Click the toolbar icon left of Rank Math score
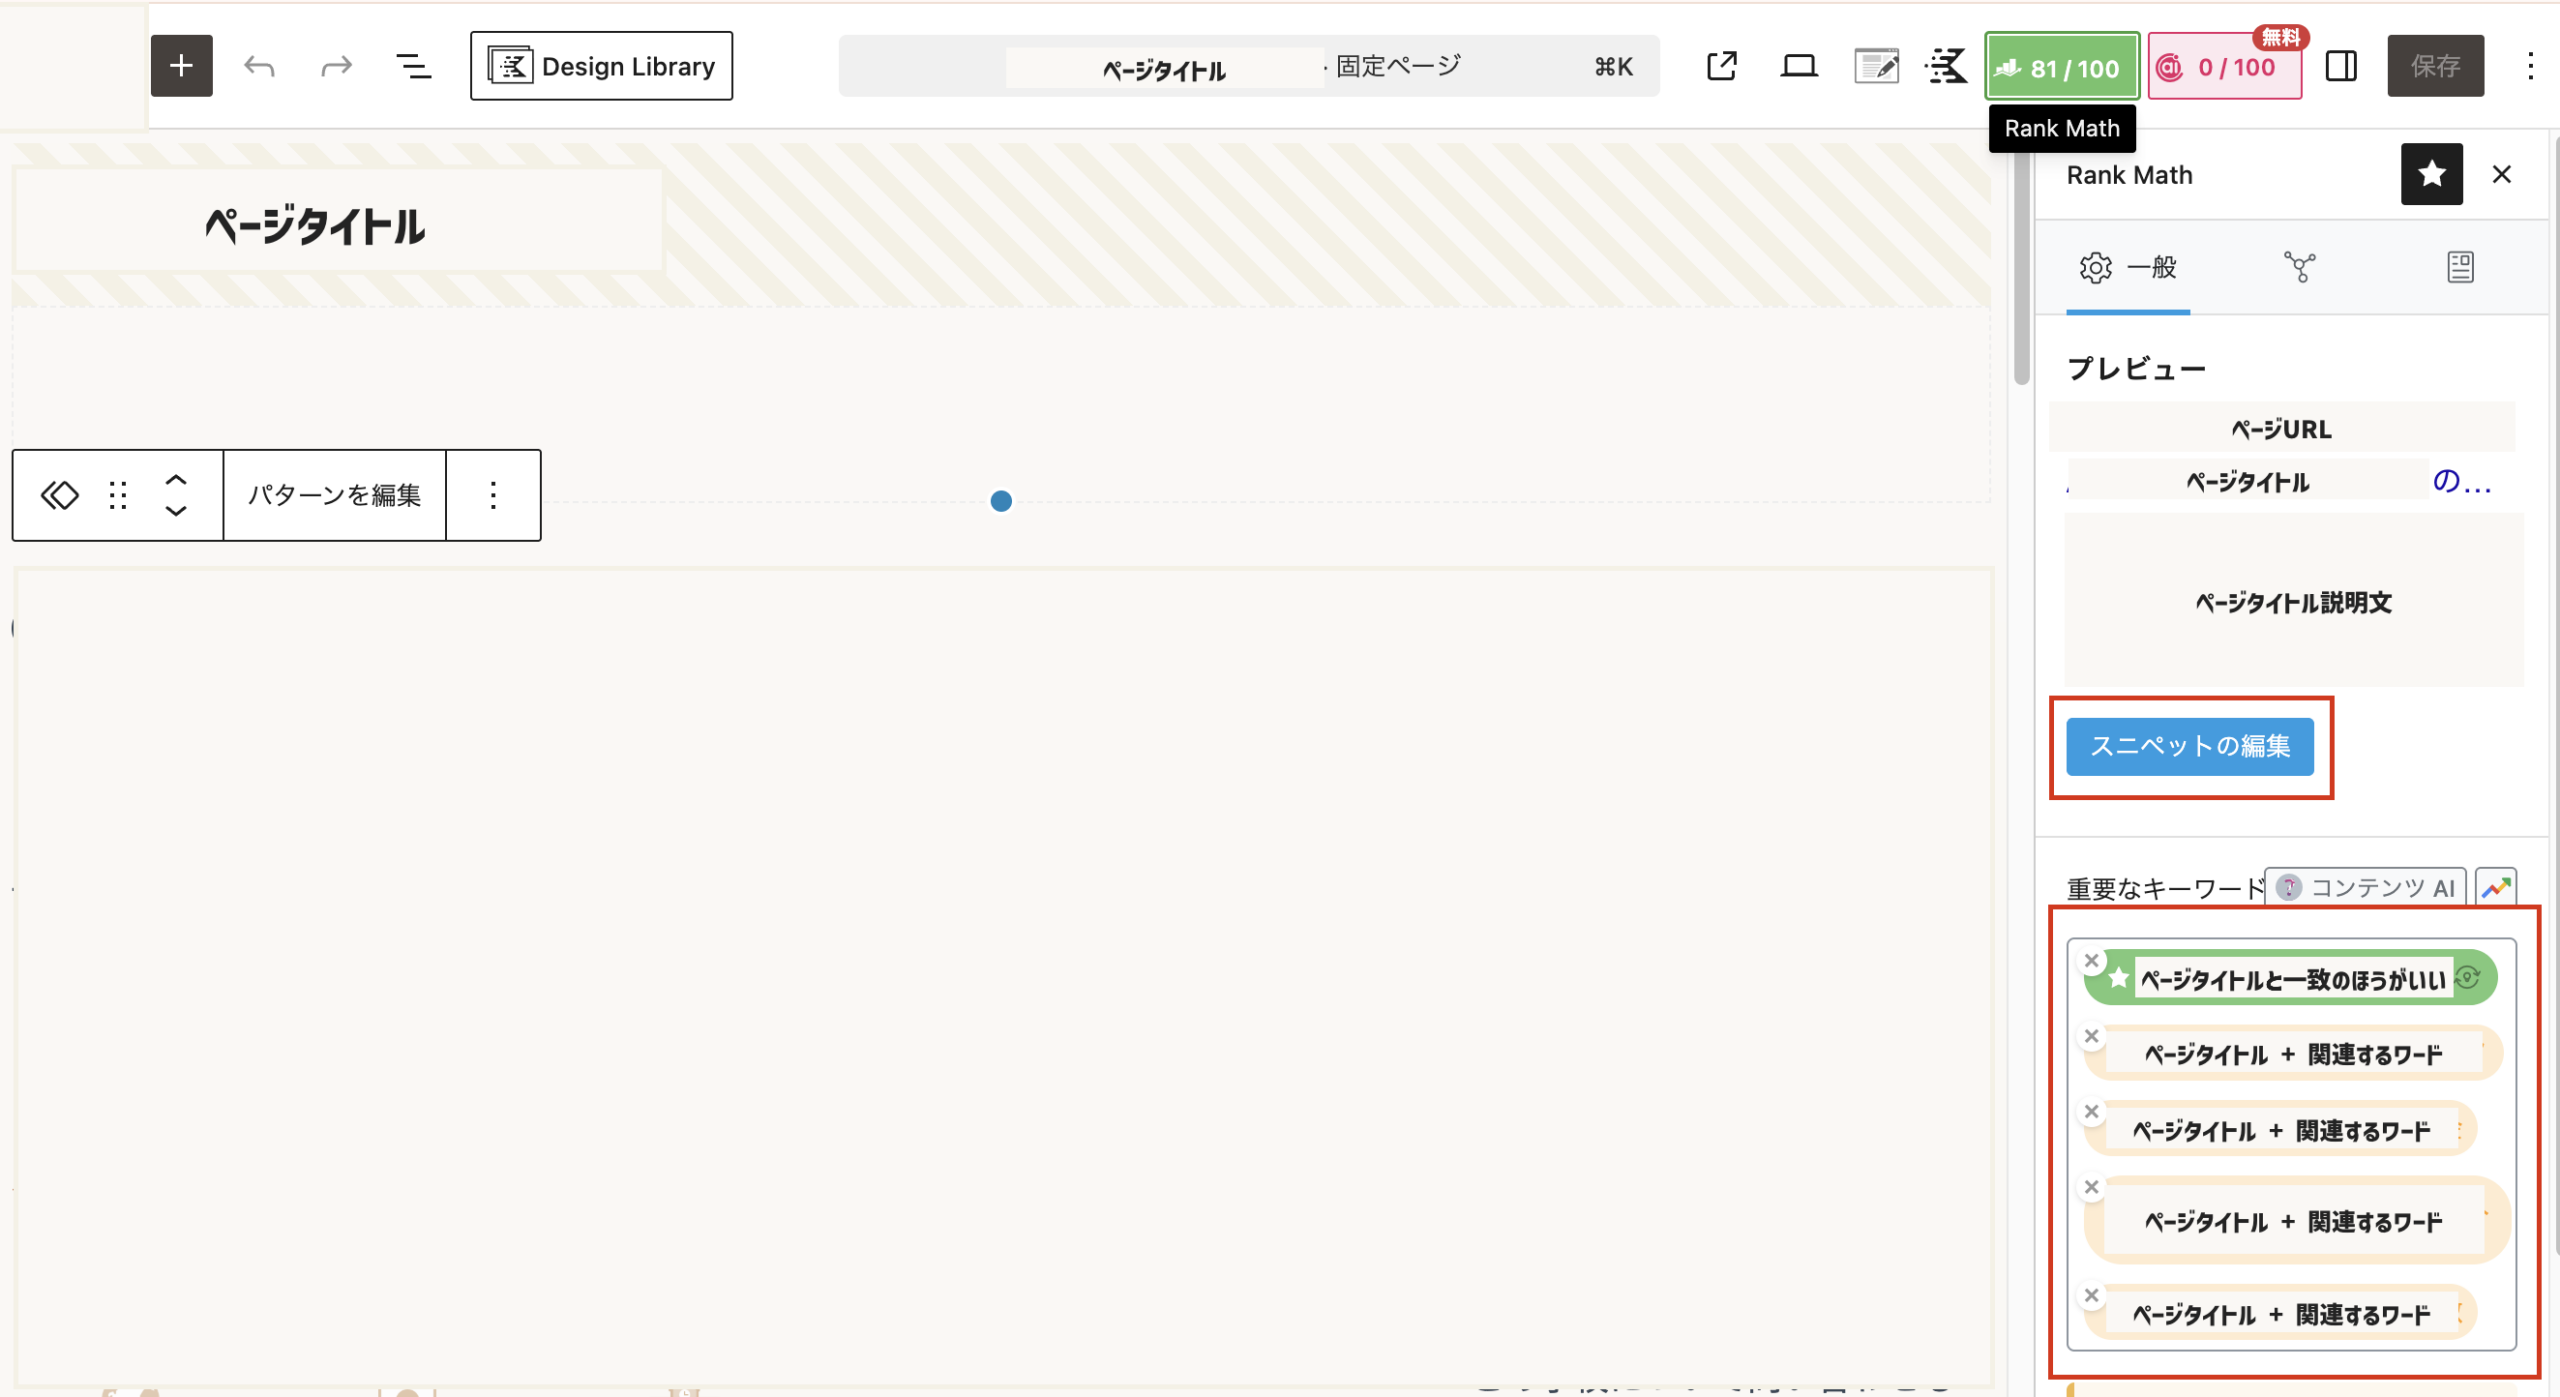 coord(1946,66)
